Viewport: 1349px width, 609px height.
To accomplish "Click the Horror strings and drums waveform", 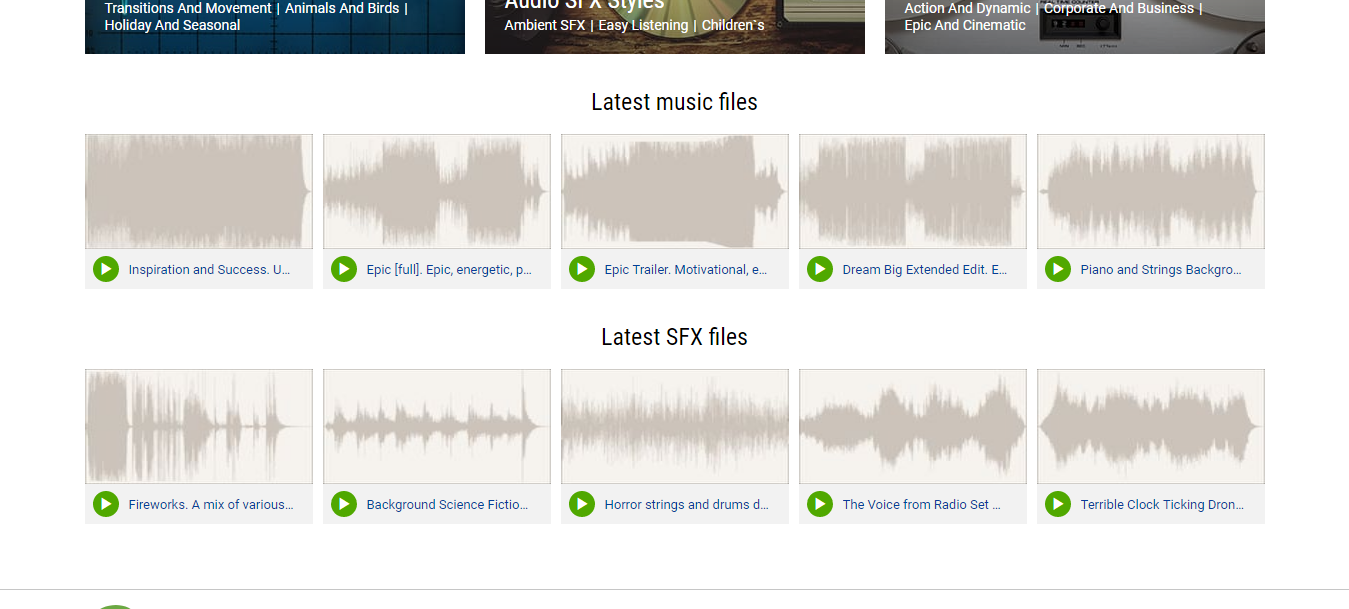I will click(x=675, y=426).
